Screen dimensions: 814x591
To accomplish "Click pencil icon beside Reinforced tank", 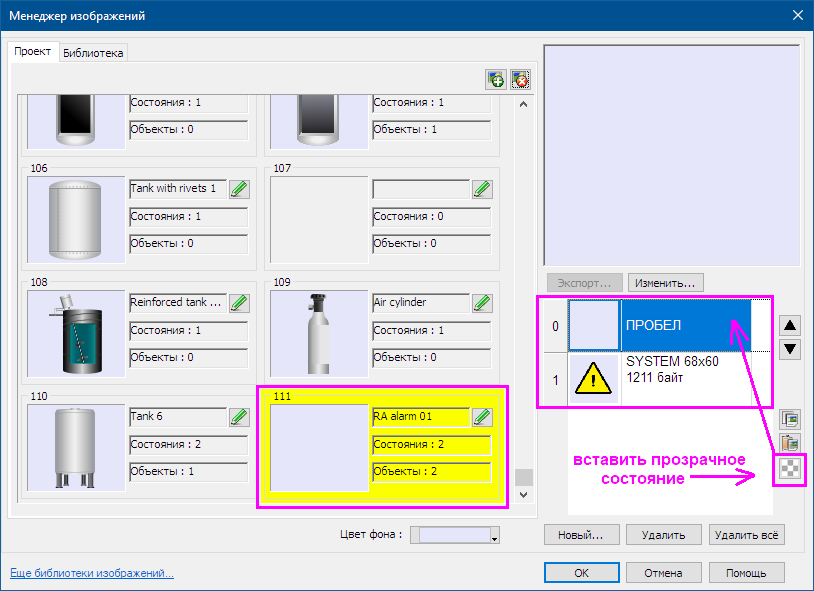I will pyautogui.click(x=239, y=303).
